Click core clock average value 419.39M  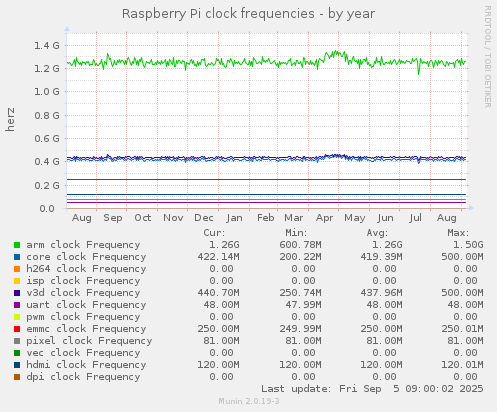(x=381, y=257)
